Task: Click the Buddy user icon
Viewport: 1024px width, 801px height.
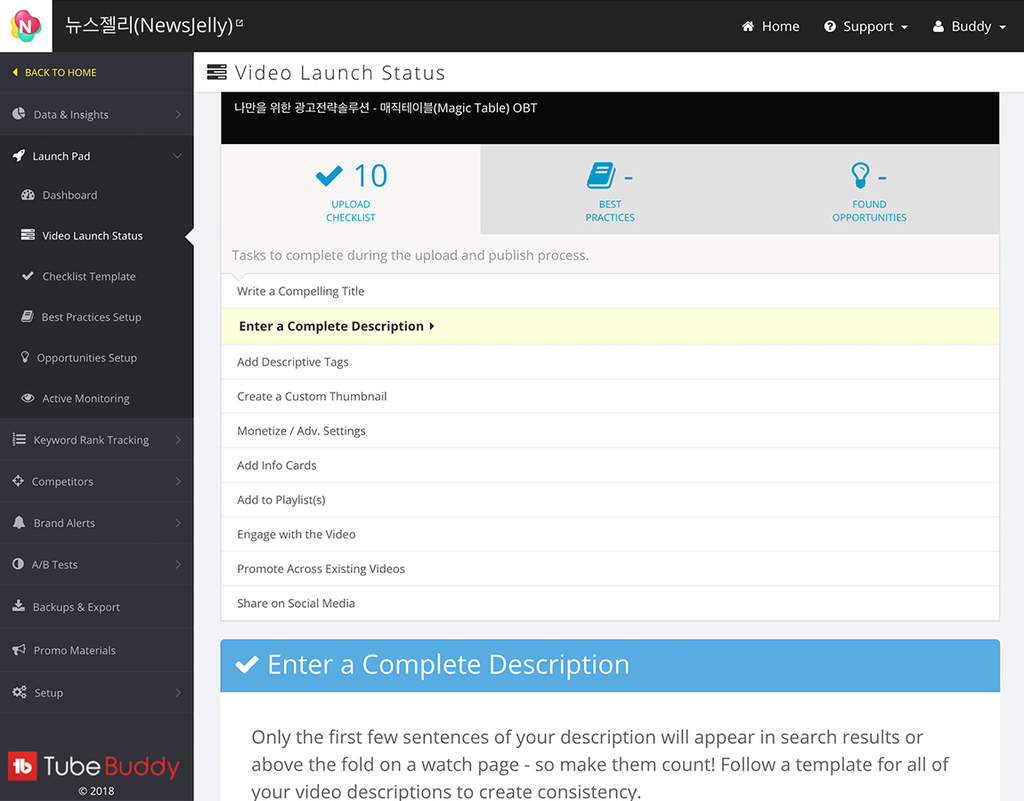Action: click(938, 26)
